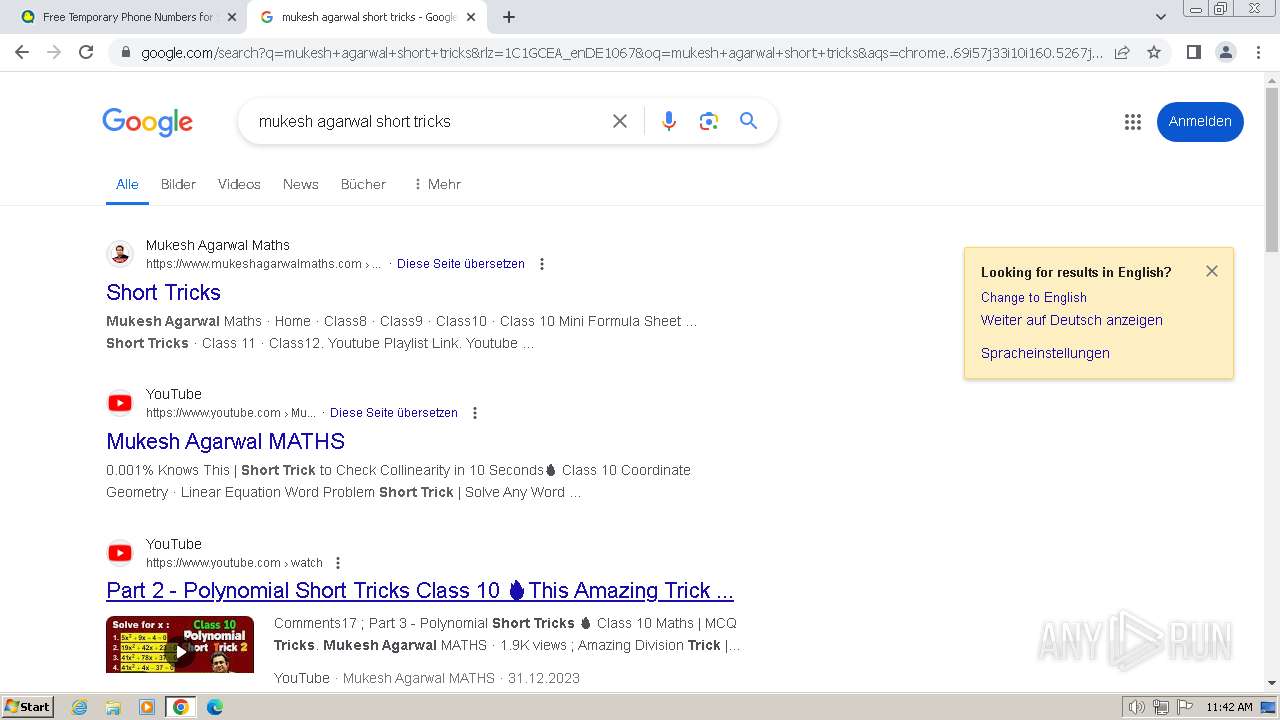Viewport: 1280px width, 720px height.
Task: Translate the YouTube channel result page
Action: (x=394, y=413)
